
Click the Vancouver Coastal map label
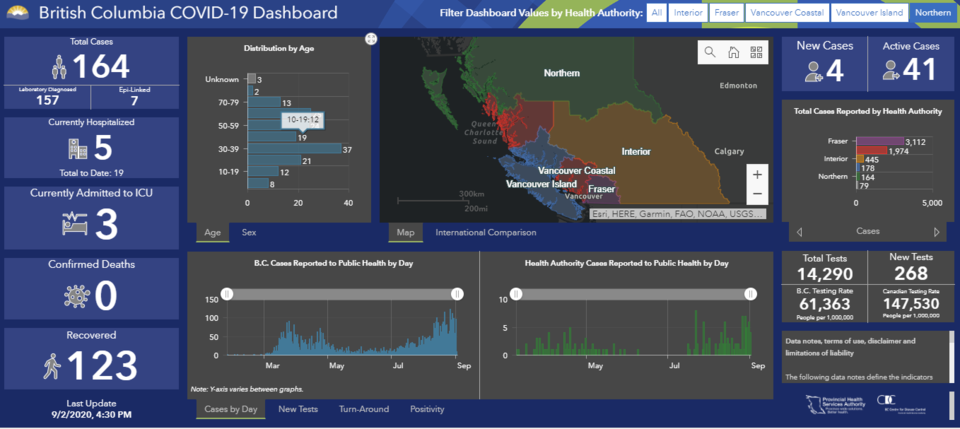tap(577, 171)
